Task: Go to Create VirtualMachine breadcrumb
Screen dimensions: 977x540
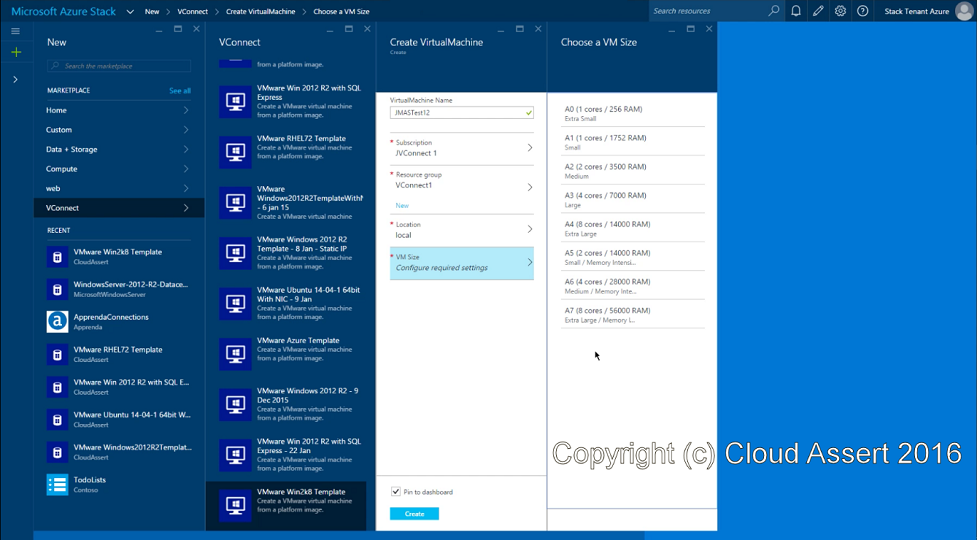Action: (x=260, y=11)
